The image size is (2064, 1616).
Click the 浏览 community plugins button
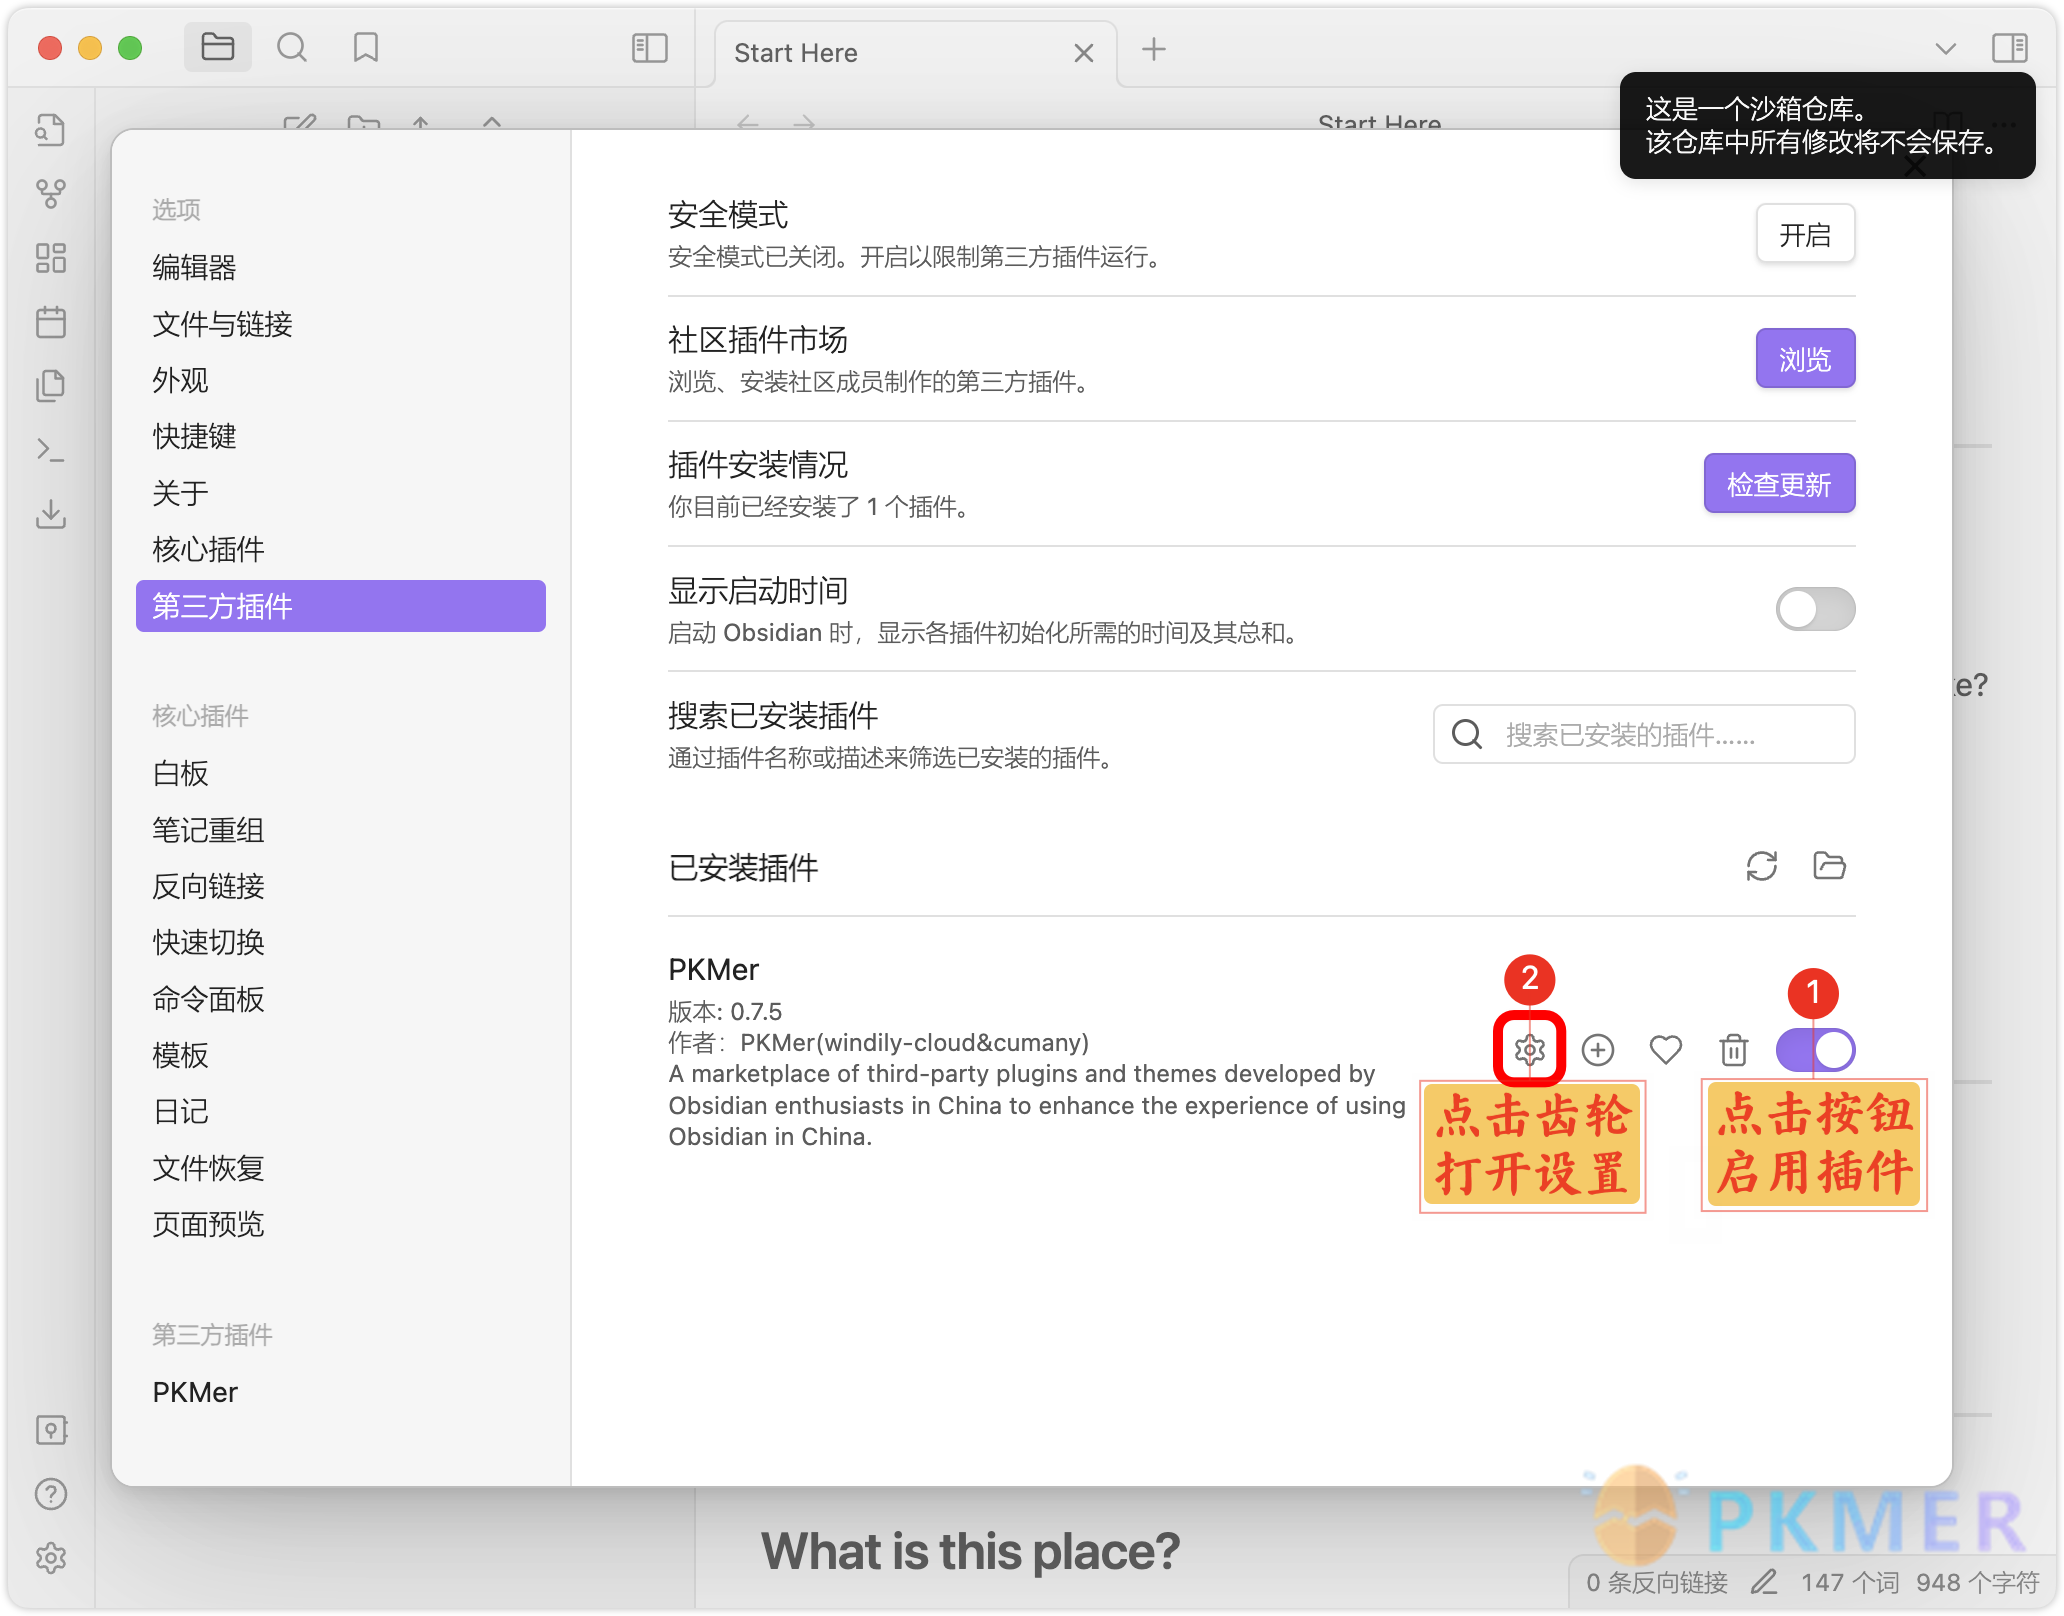[1805, 359]
